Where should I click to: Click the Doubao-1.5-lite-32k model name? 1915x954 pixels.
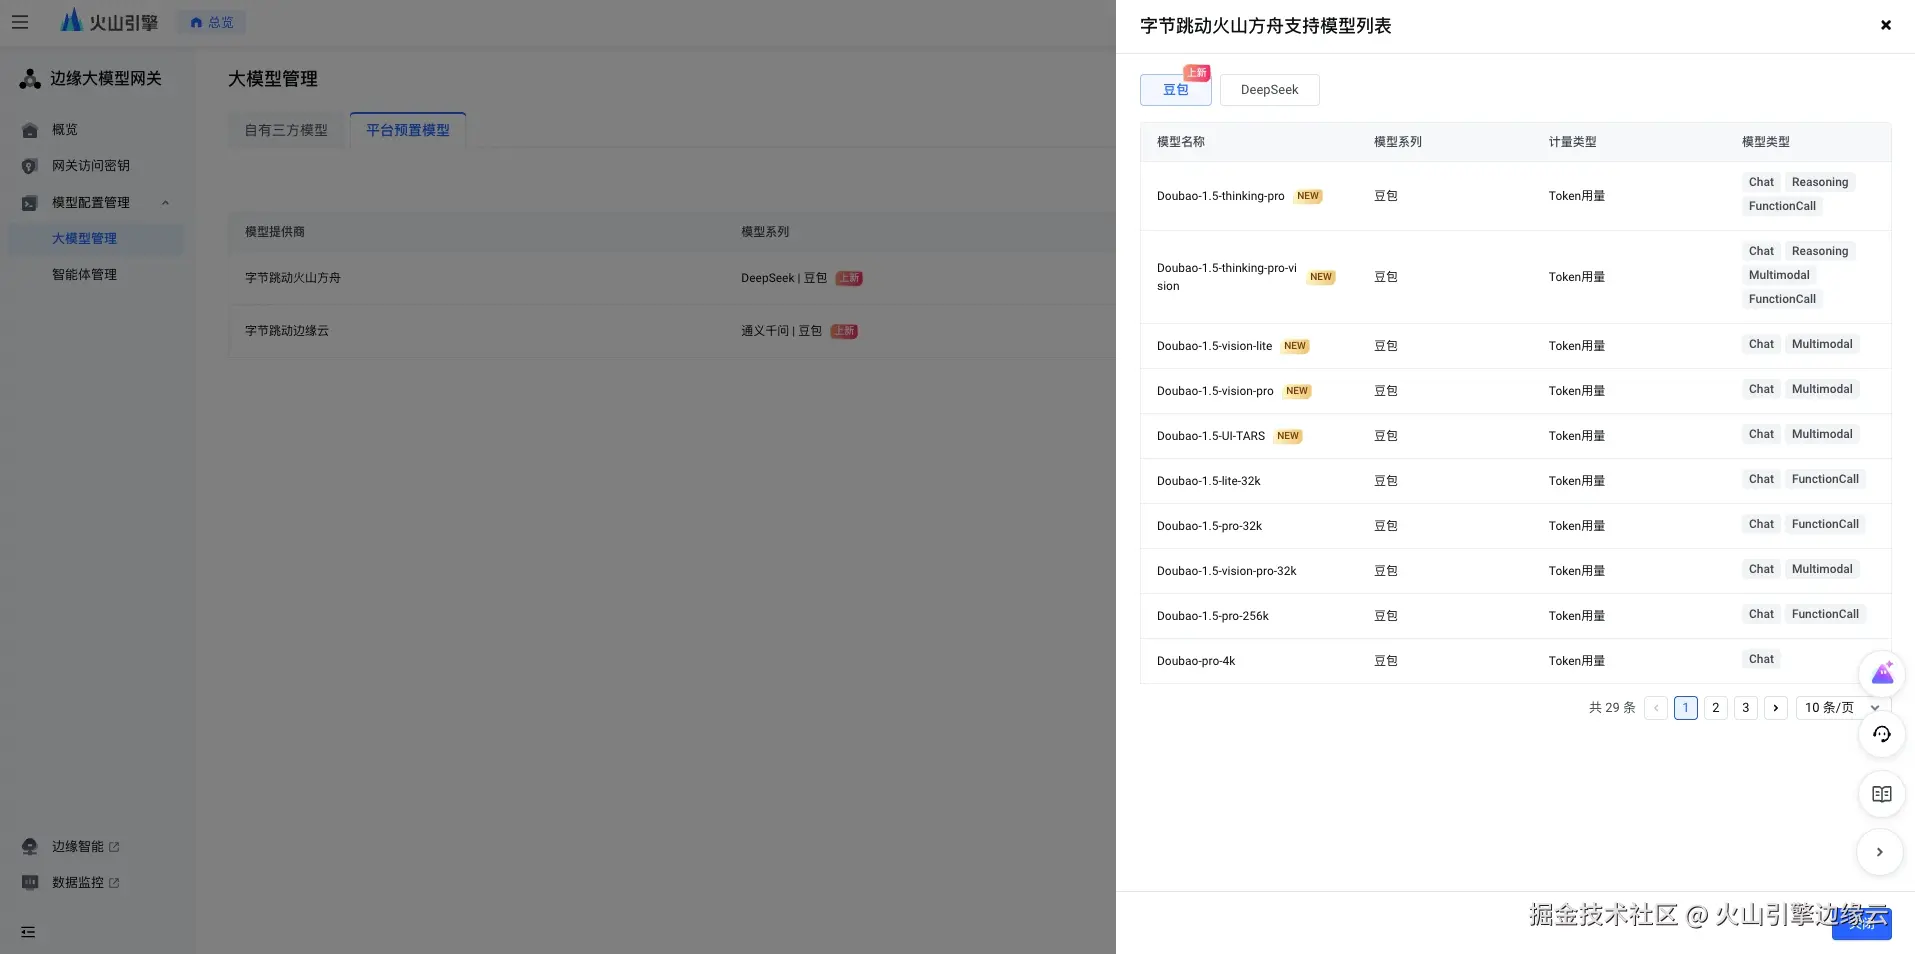pos(1209,481)
